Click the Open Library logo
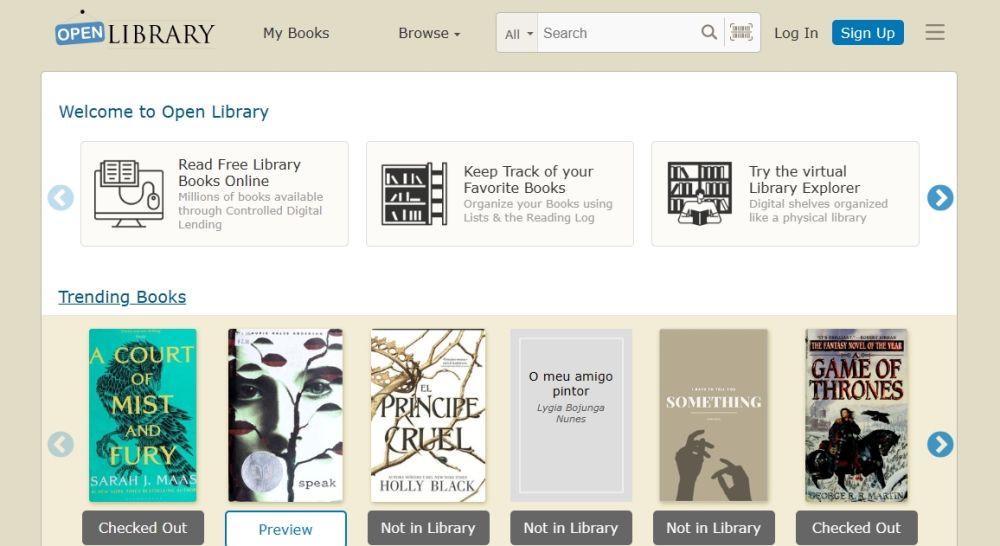The image size is (1000, 546). coord(135,33)
